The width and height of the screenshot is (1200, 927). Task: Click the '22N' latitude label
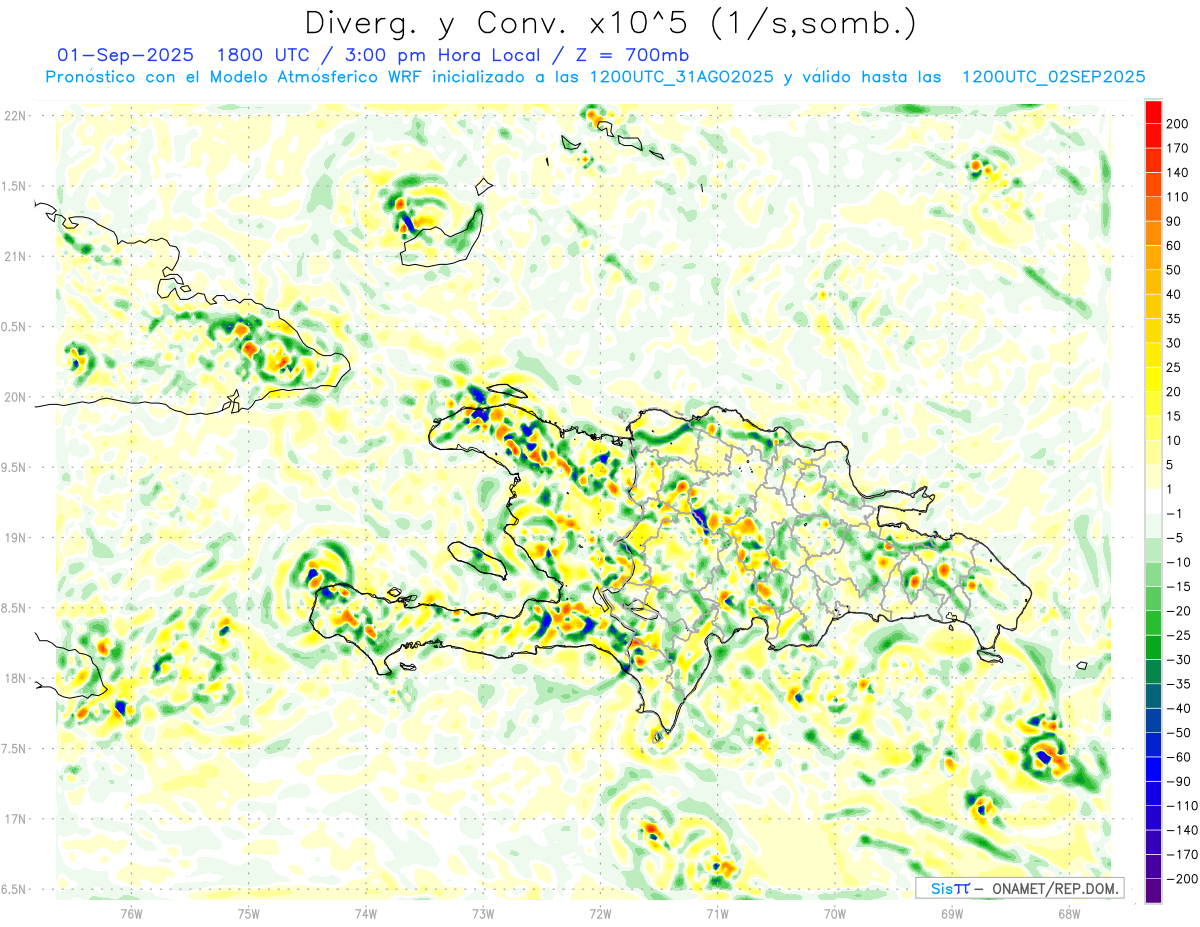point(15,116)
